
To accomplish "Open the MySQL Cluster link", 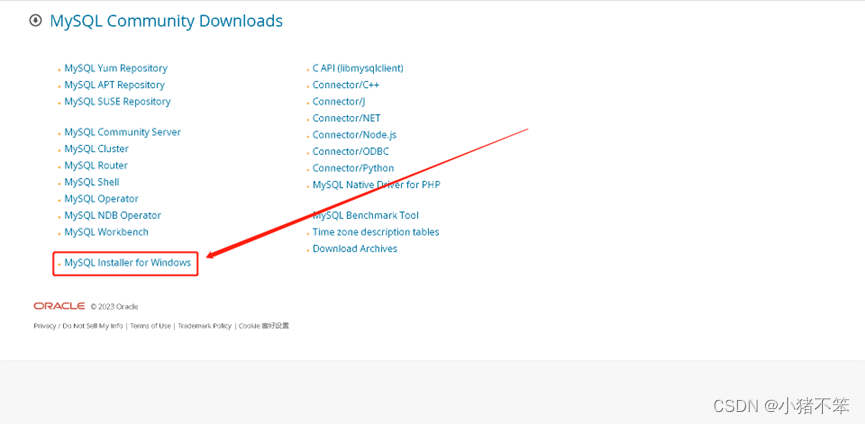I will click(97, 149).
